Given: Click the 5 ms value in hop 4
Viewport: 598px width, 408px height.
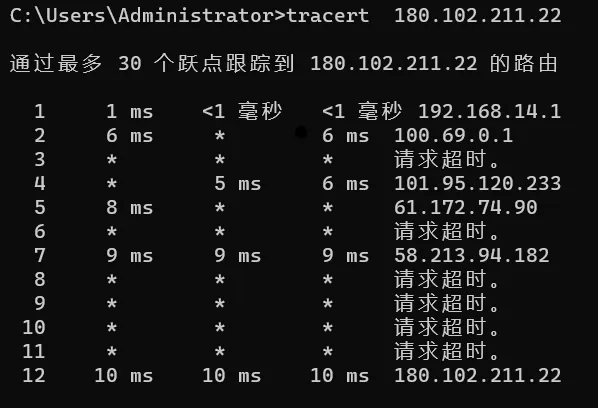Looking at the screenshot, I should point(238,184).
